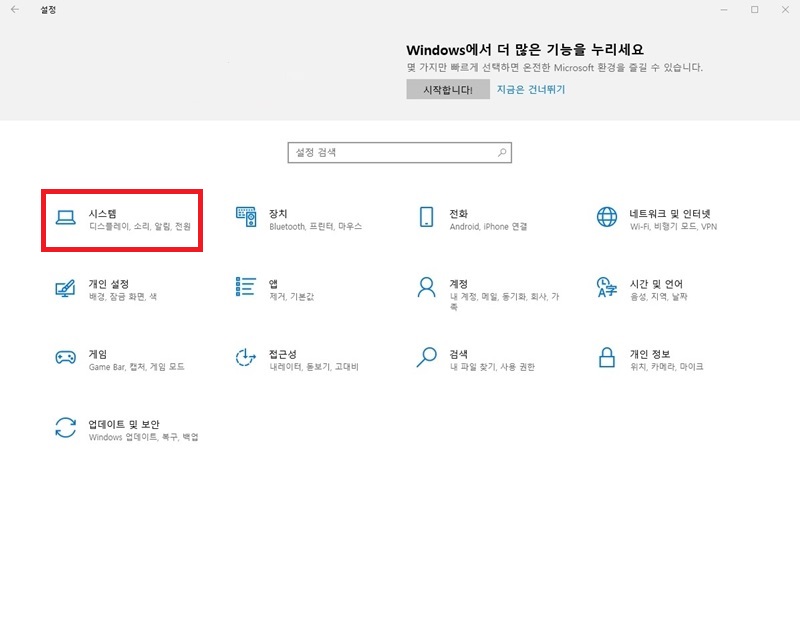The width and height of the screenshot is (800, 620).
Task: Click the 전화 category title
Action: pyautogui.click(x=458, y=213)
